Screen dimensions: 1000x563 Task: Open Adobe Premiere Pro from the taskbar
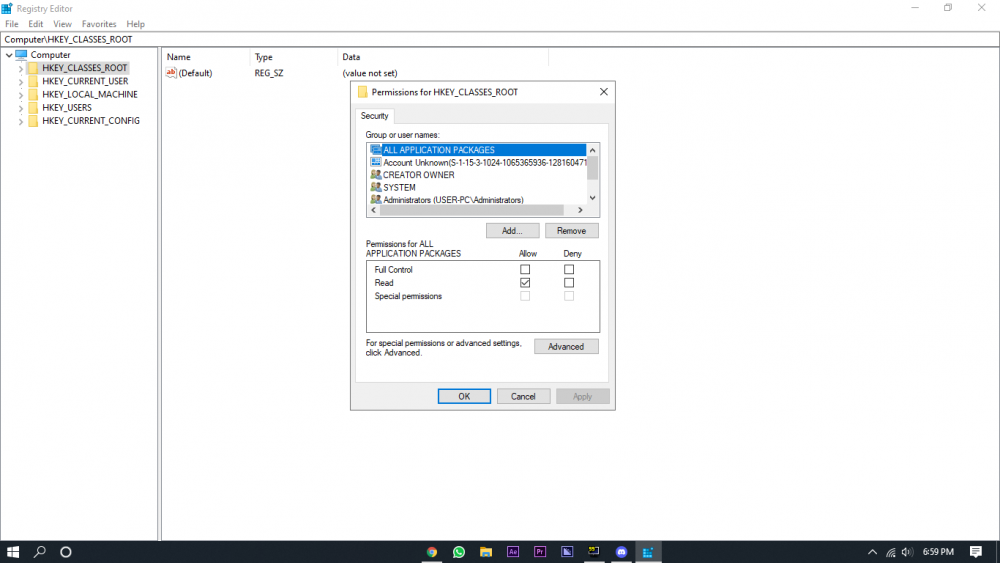tap(540, 552)
